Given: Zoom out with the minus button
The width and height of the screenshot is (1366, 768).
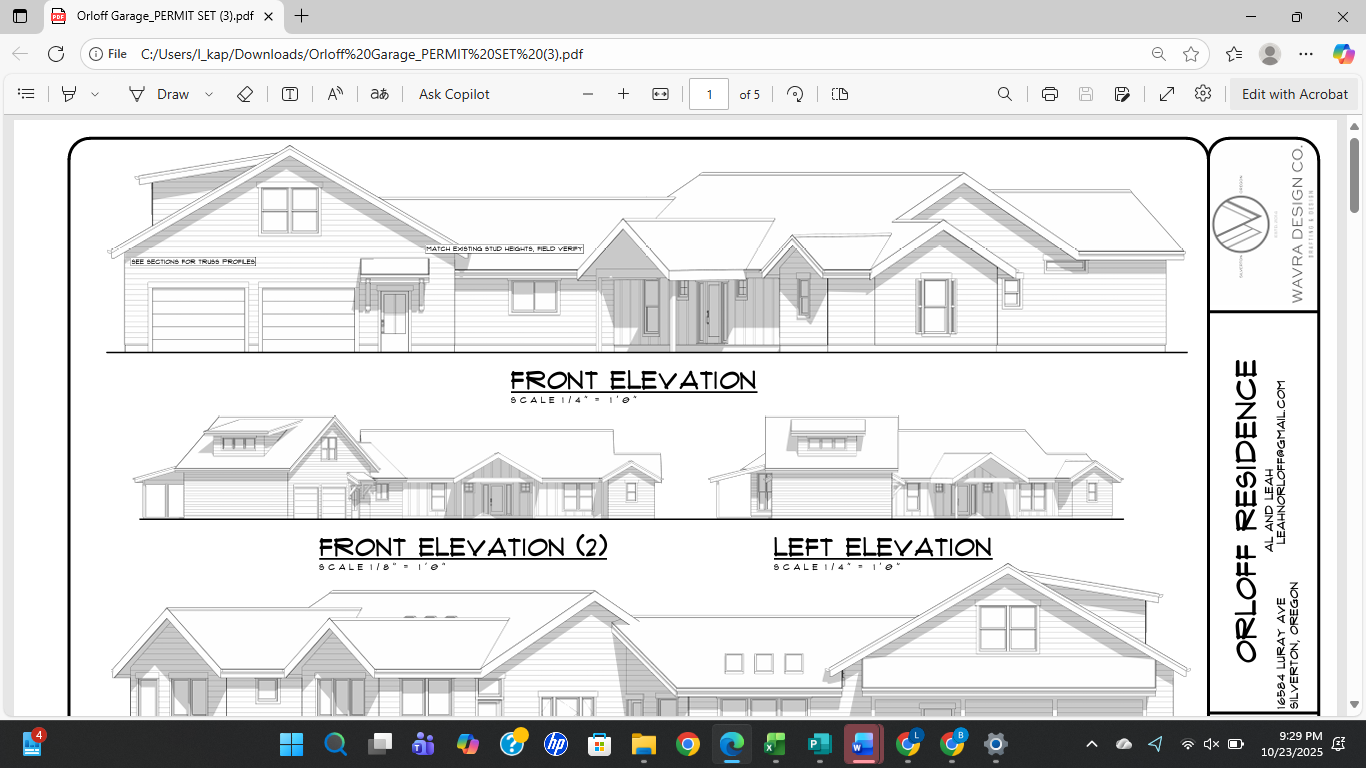Looking at the screenshot, I should 588,94.
